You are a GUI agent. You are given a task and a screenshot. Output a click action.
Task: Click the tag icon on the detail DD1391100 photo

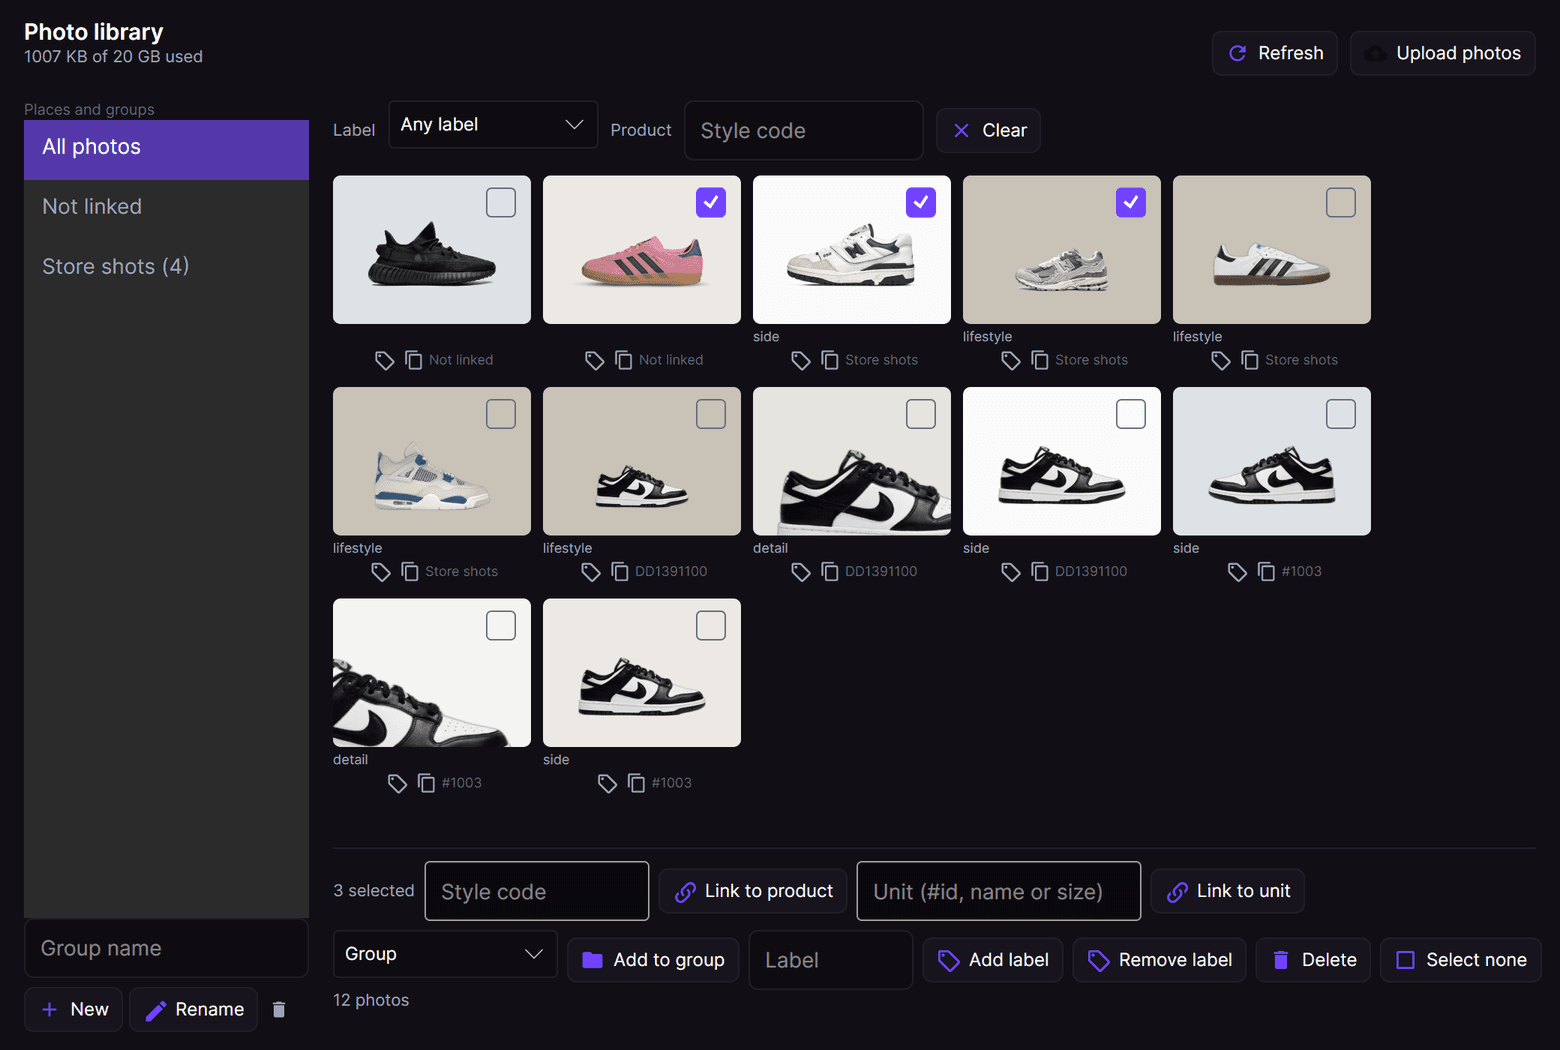pyautogui.click(x=801, y=572)
